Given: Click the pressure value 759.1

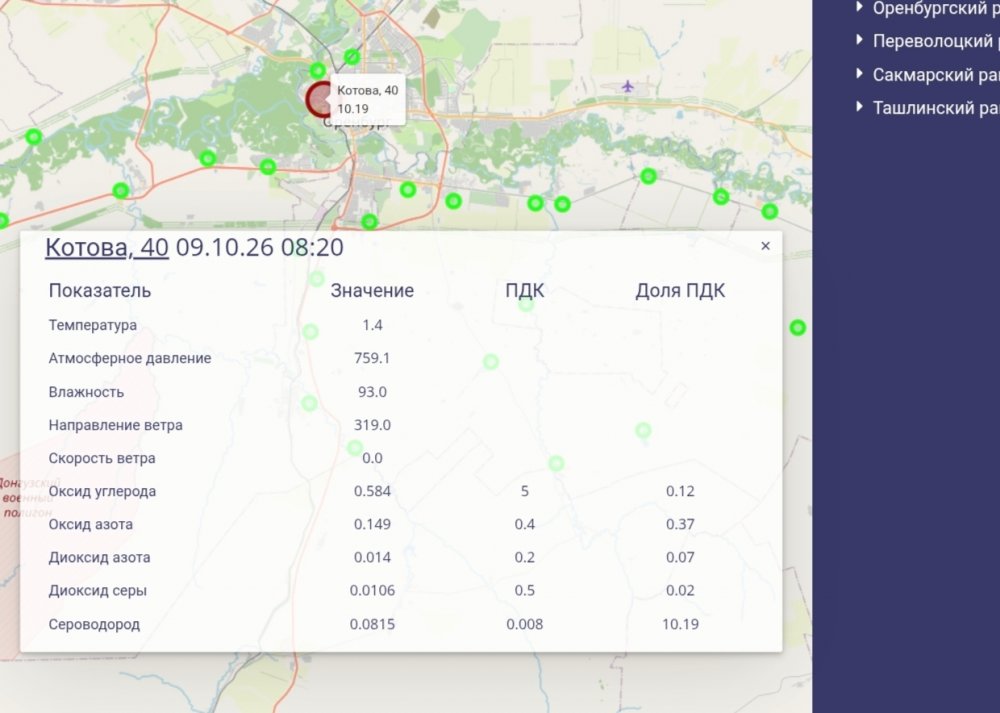Looking at the screenshot, I should pyautogui.click(x=372, y=358).
